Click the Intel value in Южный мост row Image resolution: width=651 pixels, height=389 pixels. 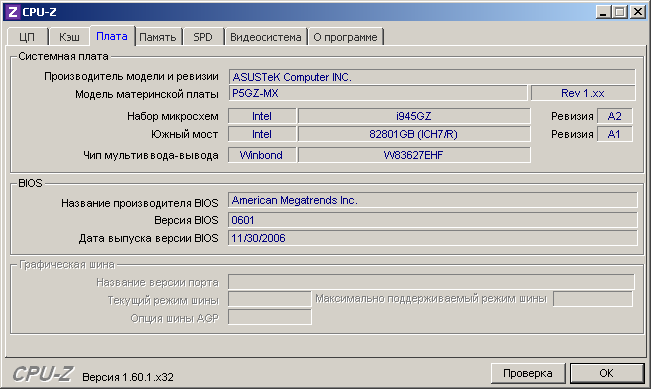(x=262, y=134)
